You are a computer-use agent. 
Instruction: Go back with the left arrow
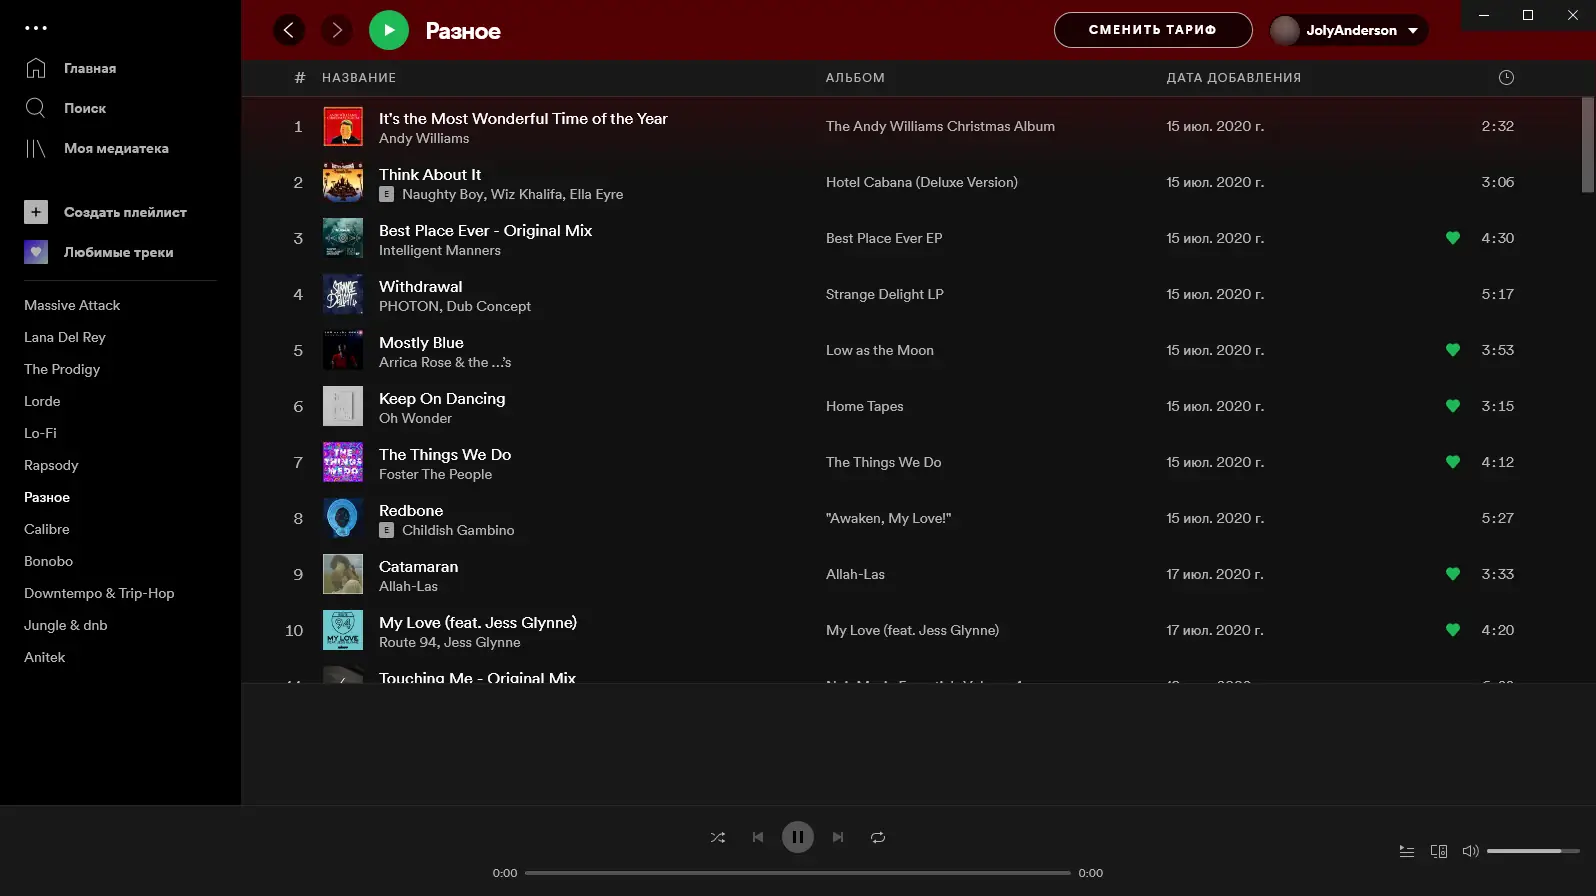coord(289,30)
